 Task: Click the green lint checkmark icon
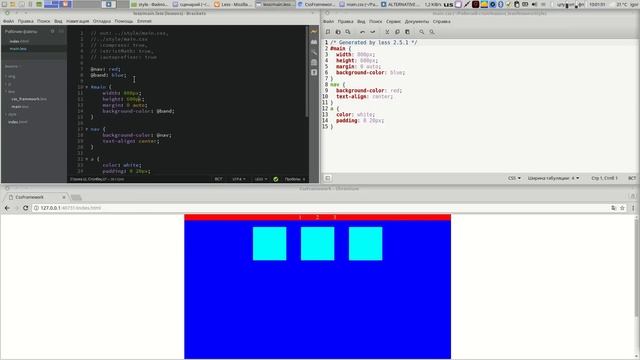point(276,179)
